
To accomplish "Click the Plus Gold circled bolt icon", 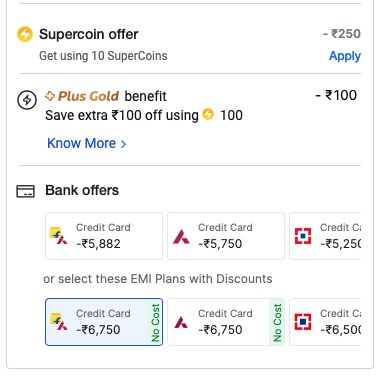I will 27,100.
